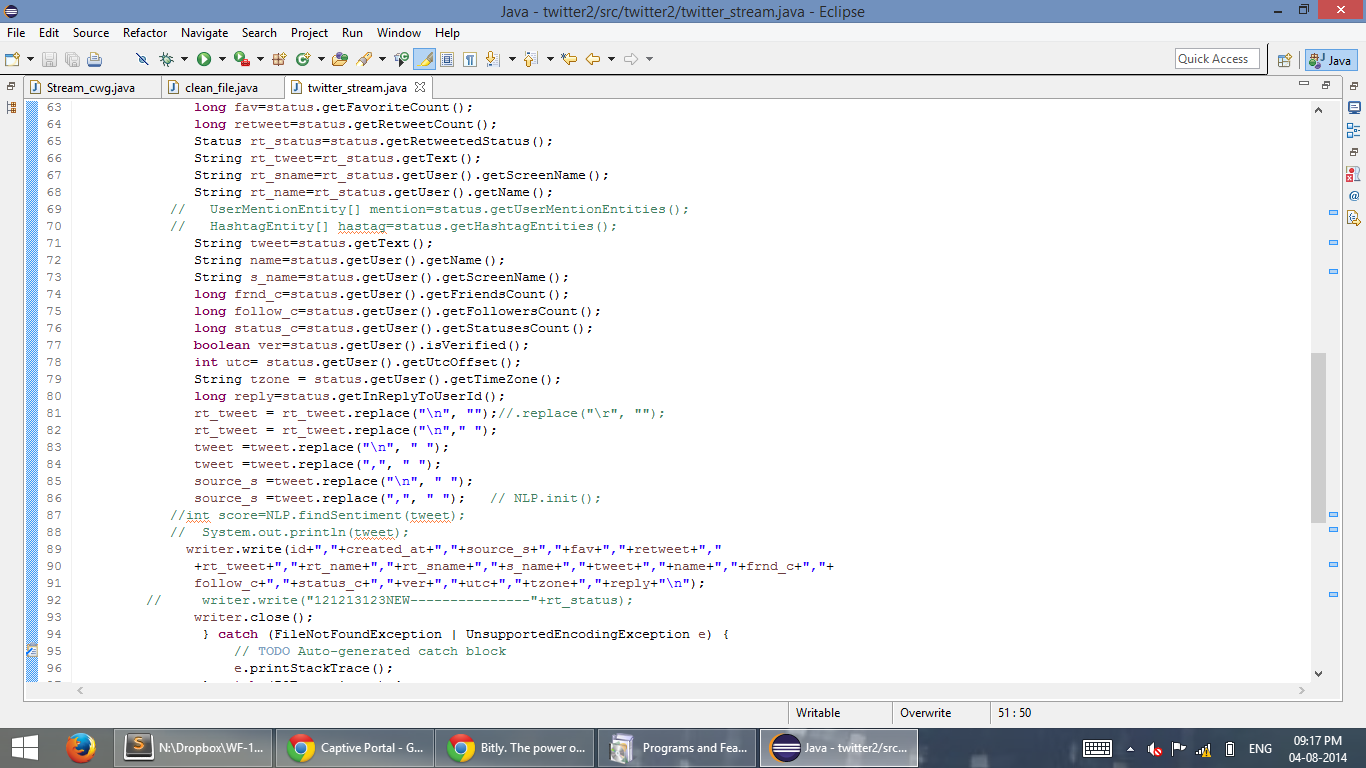Viewport: 1366px width, 768px height.
Task: Click the network signal tray icon
Action: coord(1204,749)
